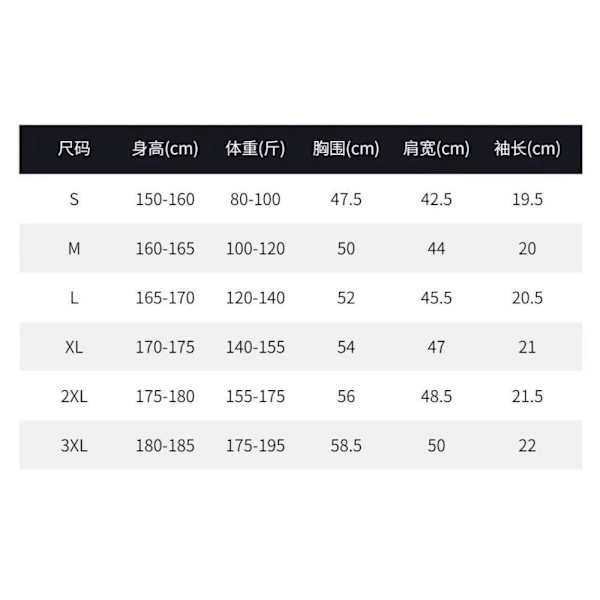Select the M size row label
The image size is (600, 600).
pos(74,248)
